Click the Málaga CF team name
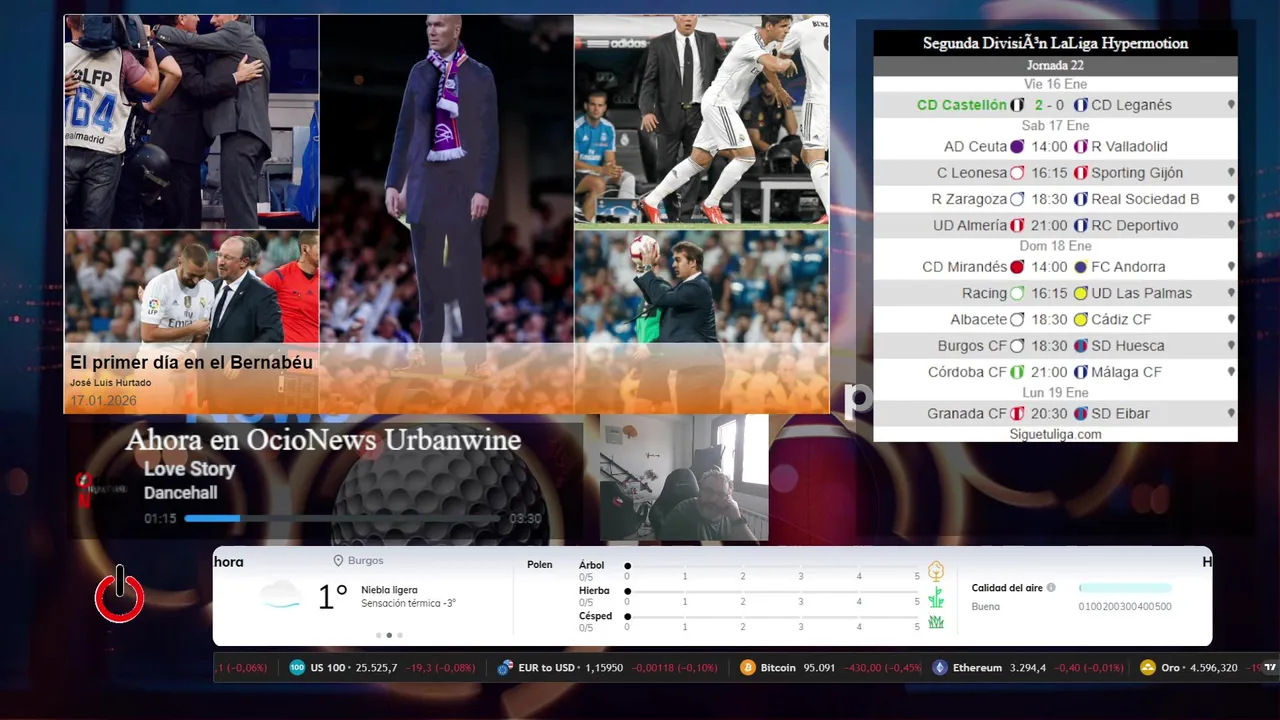The width and height of the screenshot is (1280, 720). [x=1126, y=372]
